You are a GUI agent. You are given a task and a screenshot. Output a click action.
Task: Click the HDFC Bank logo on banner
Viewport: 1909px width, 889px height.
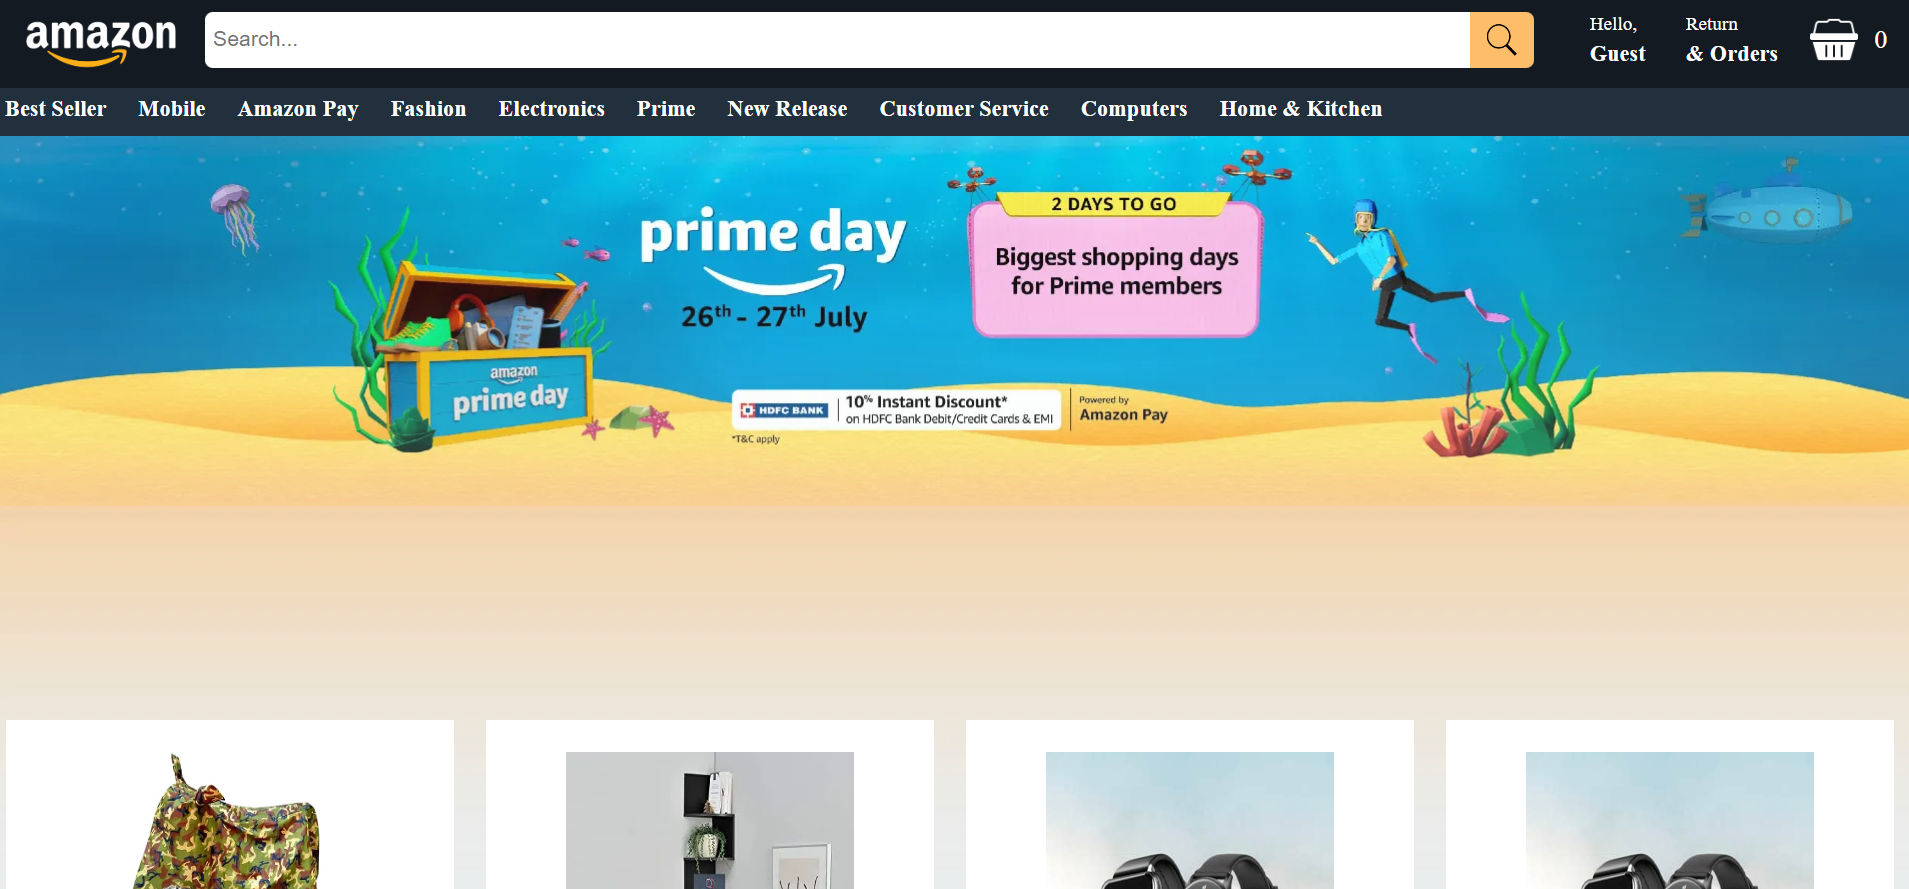coord(784,410)
